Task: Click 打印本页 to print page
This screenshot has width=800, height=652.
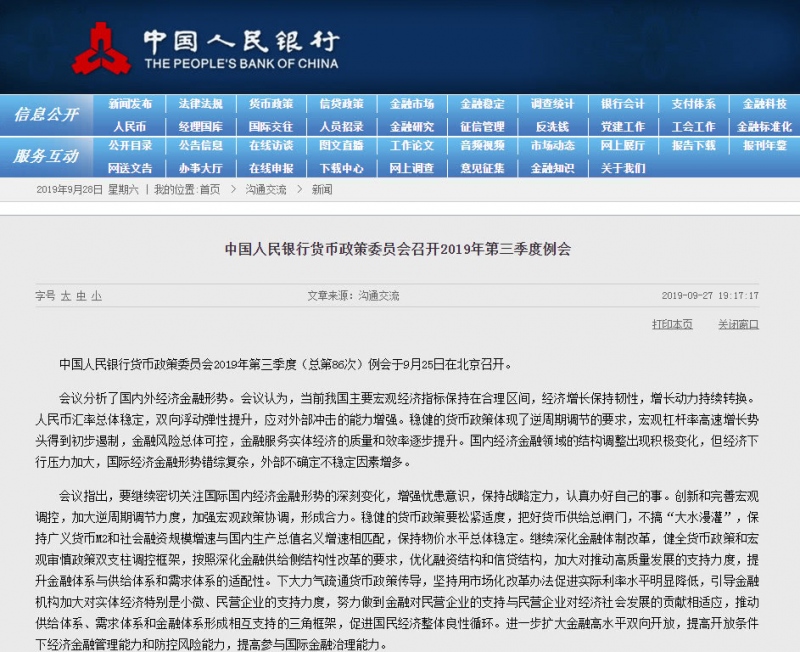Action: tap(672, 325)
